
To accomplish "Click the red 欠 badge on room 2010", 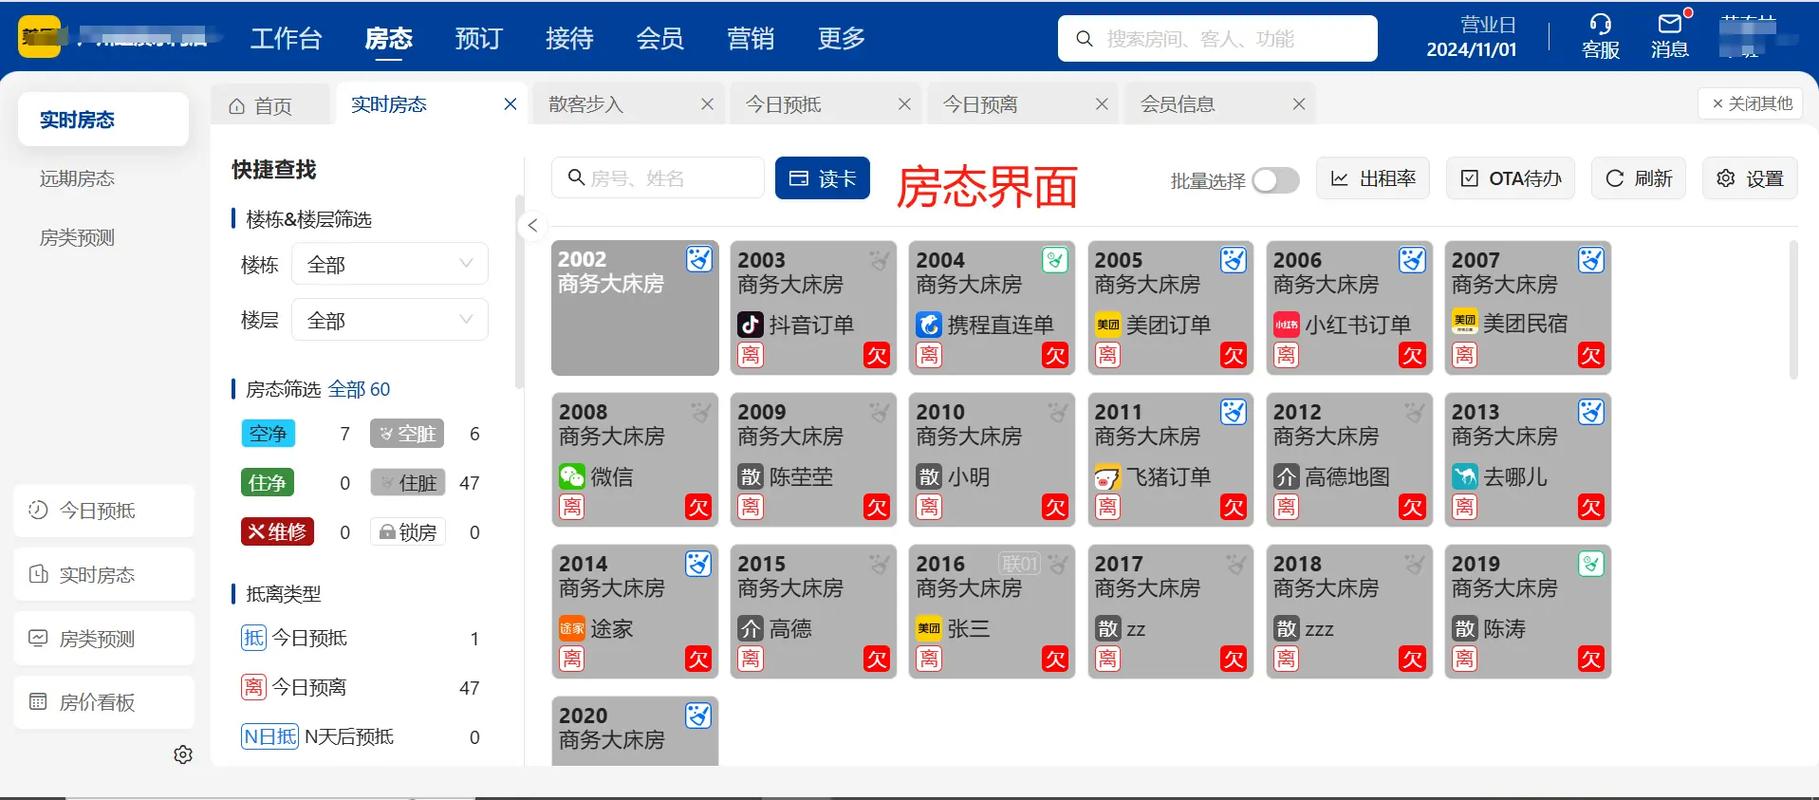I will pos(1055,507).
